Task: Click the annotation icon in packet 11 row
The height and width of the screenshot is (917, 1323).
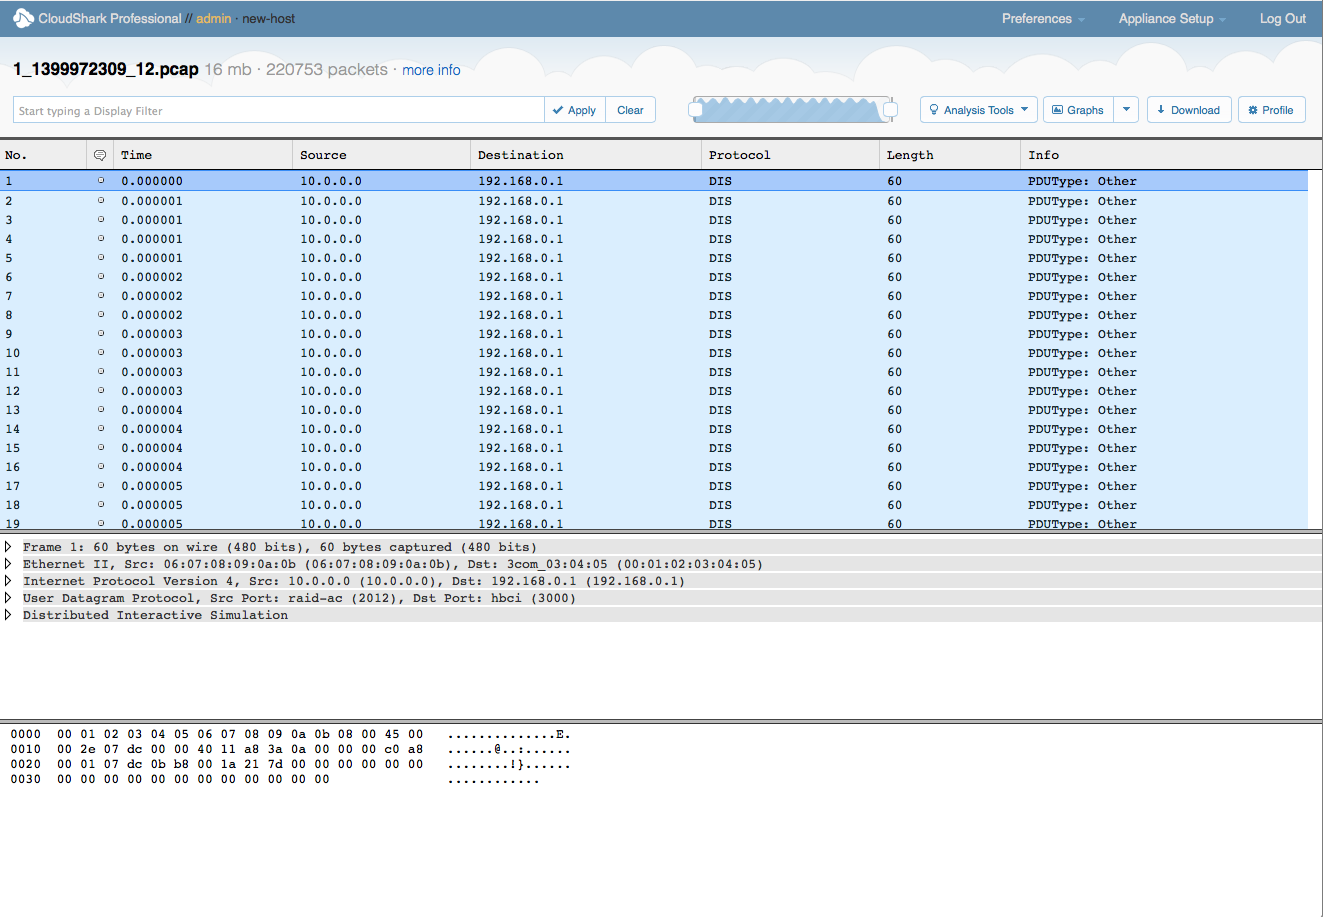Action: tap(100, 371)
